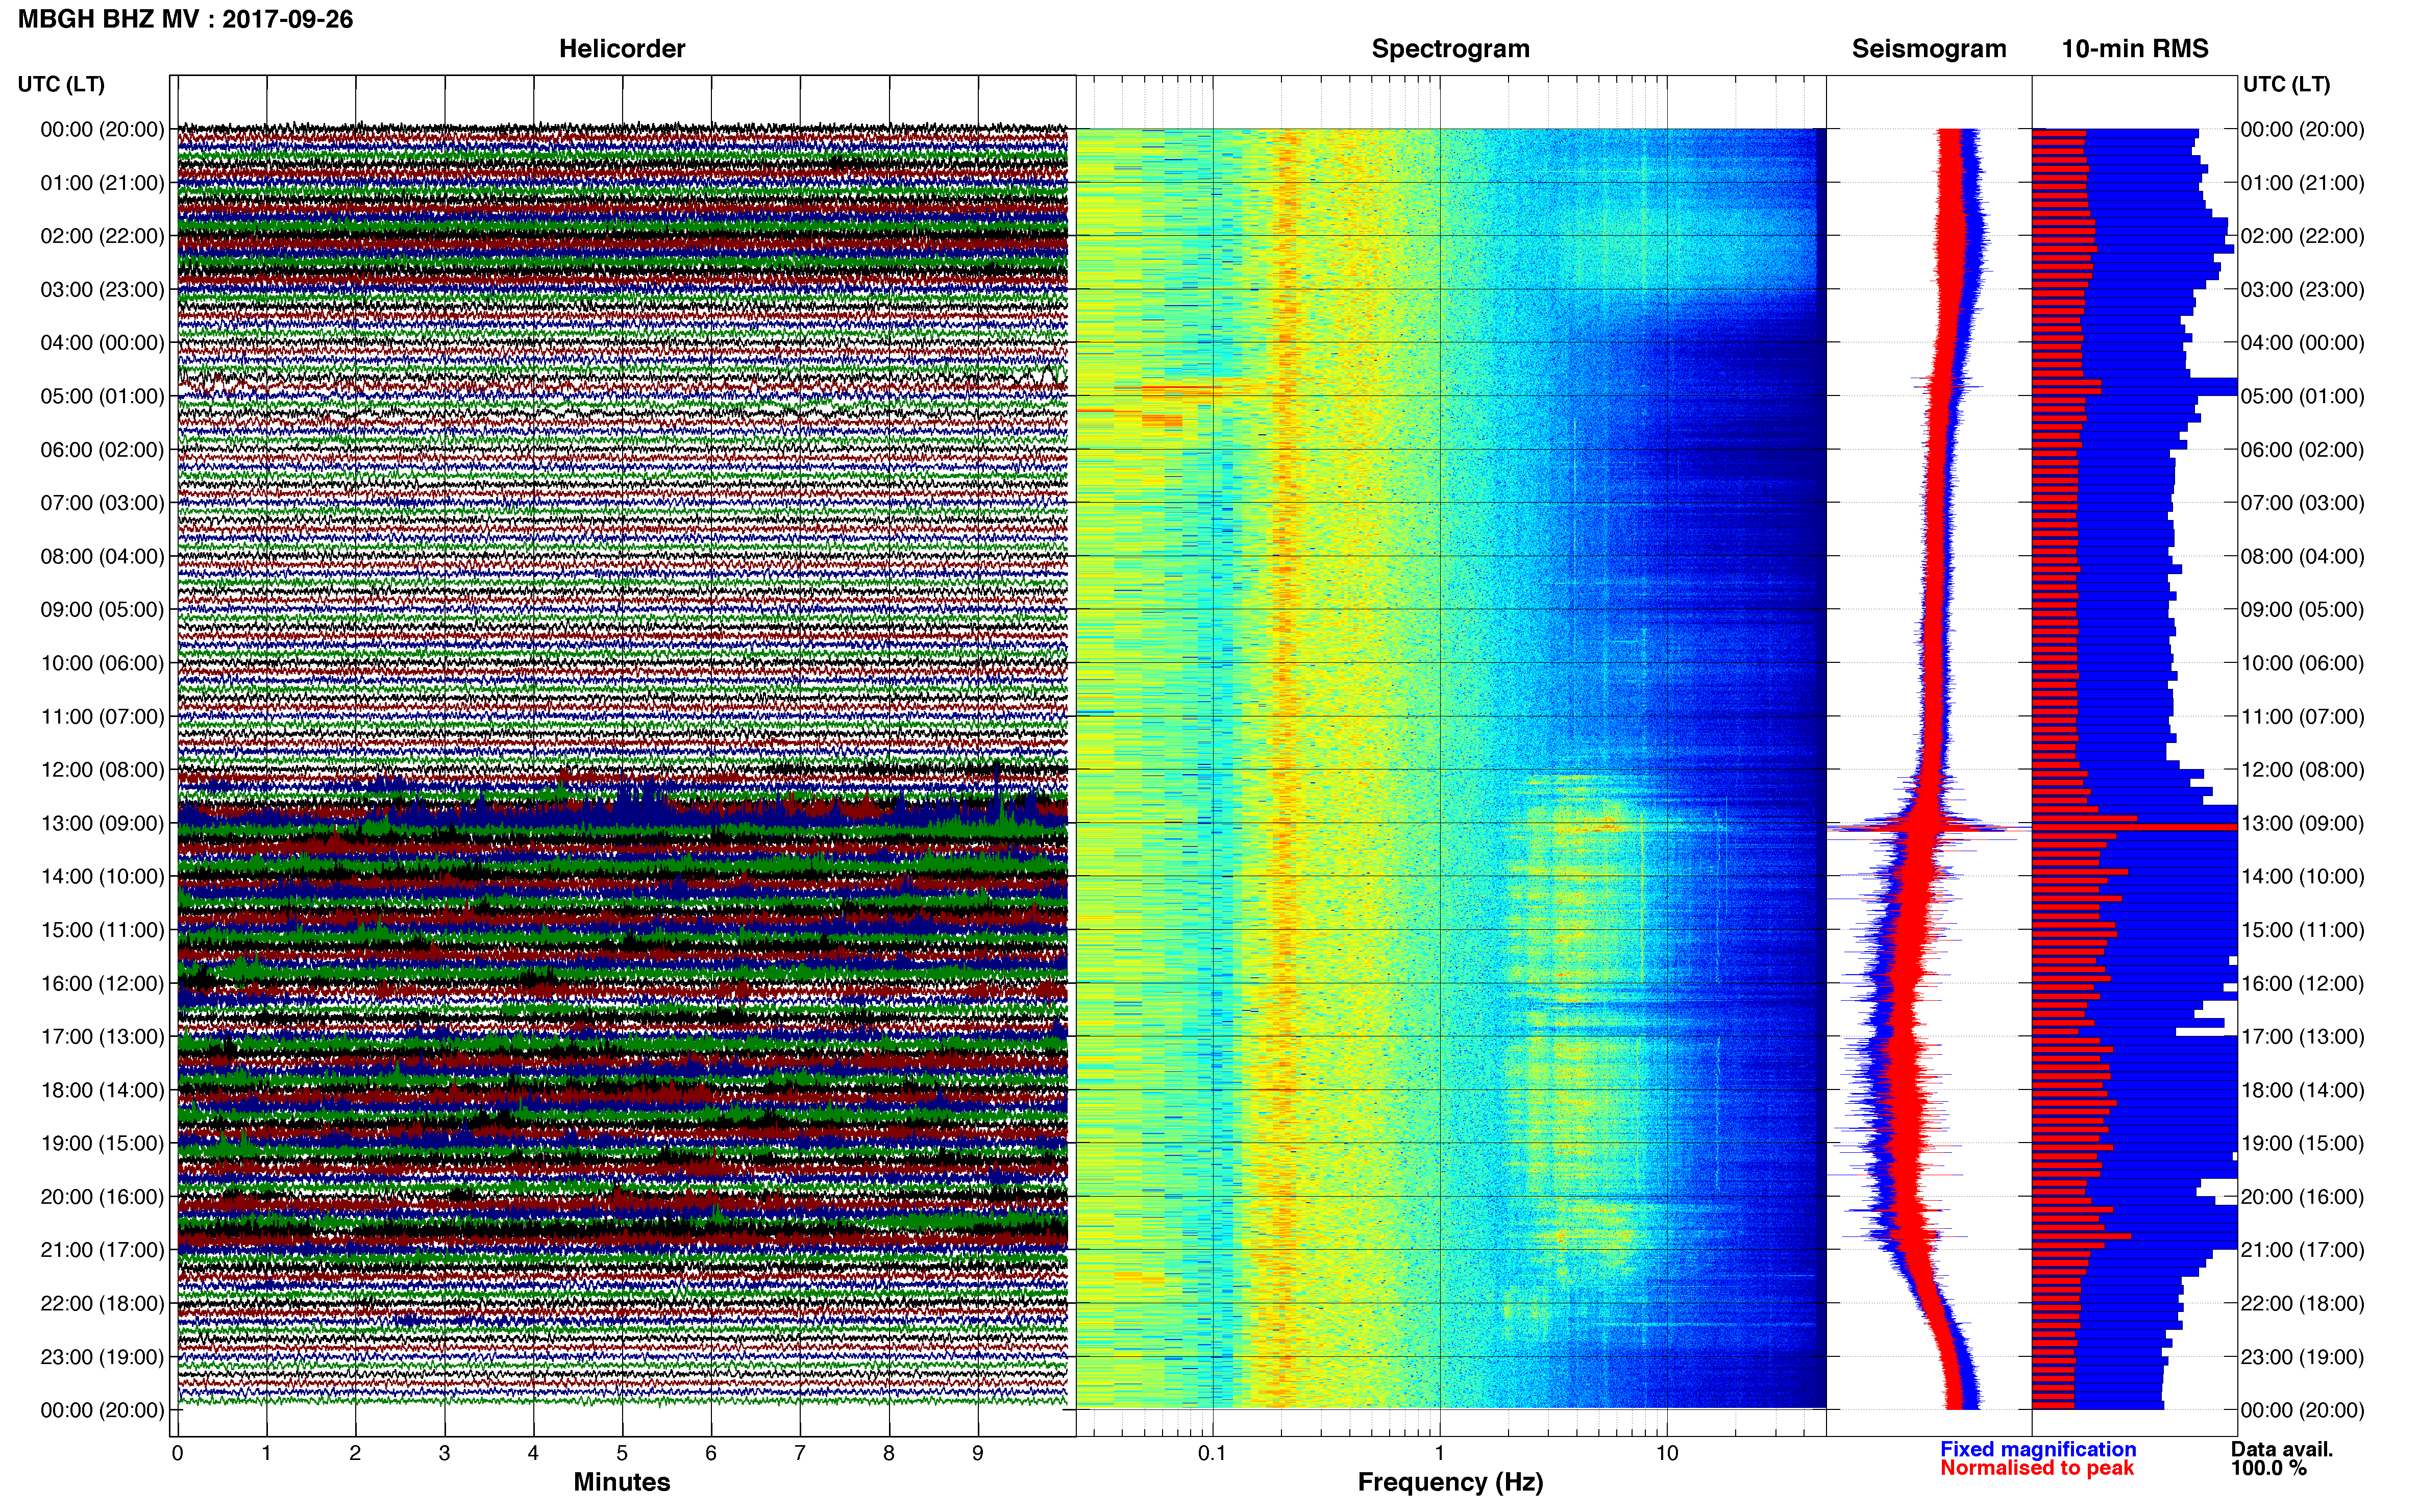Click '05:00 (01:00)' on the Helicorder time axis
This screenshot has width=2419, height=1512.
point(102,396)
